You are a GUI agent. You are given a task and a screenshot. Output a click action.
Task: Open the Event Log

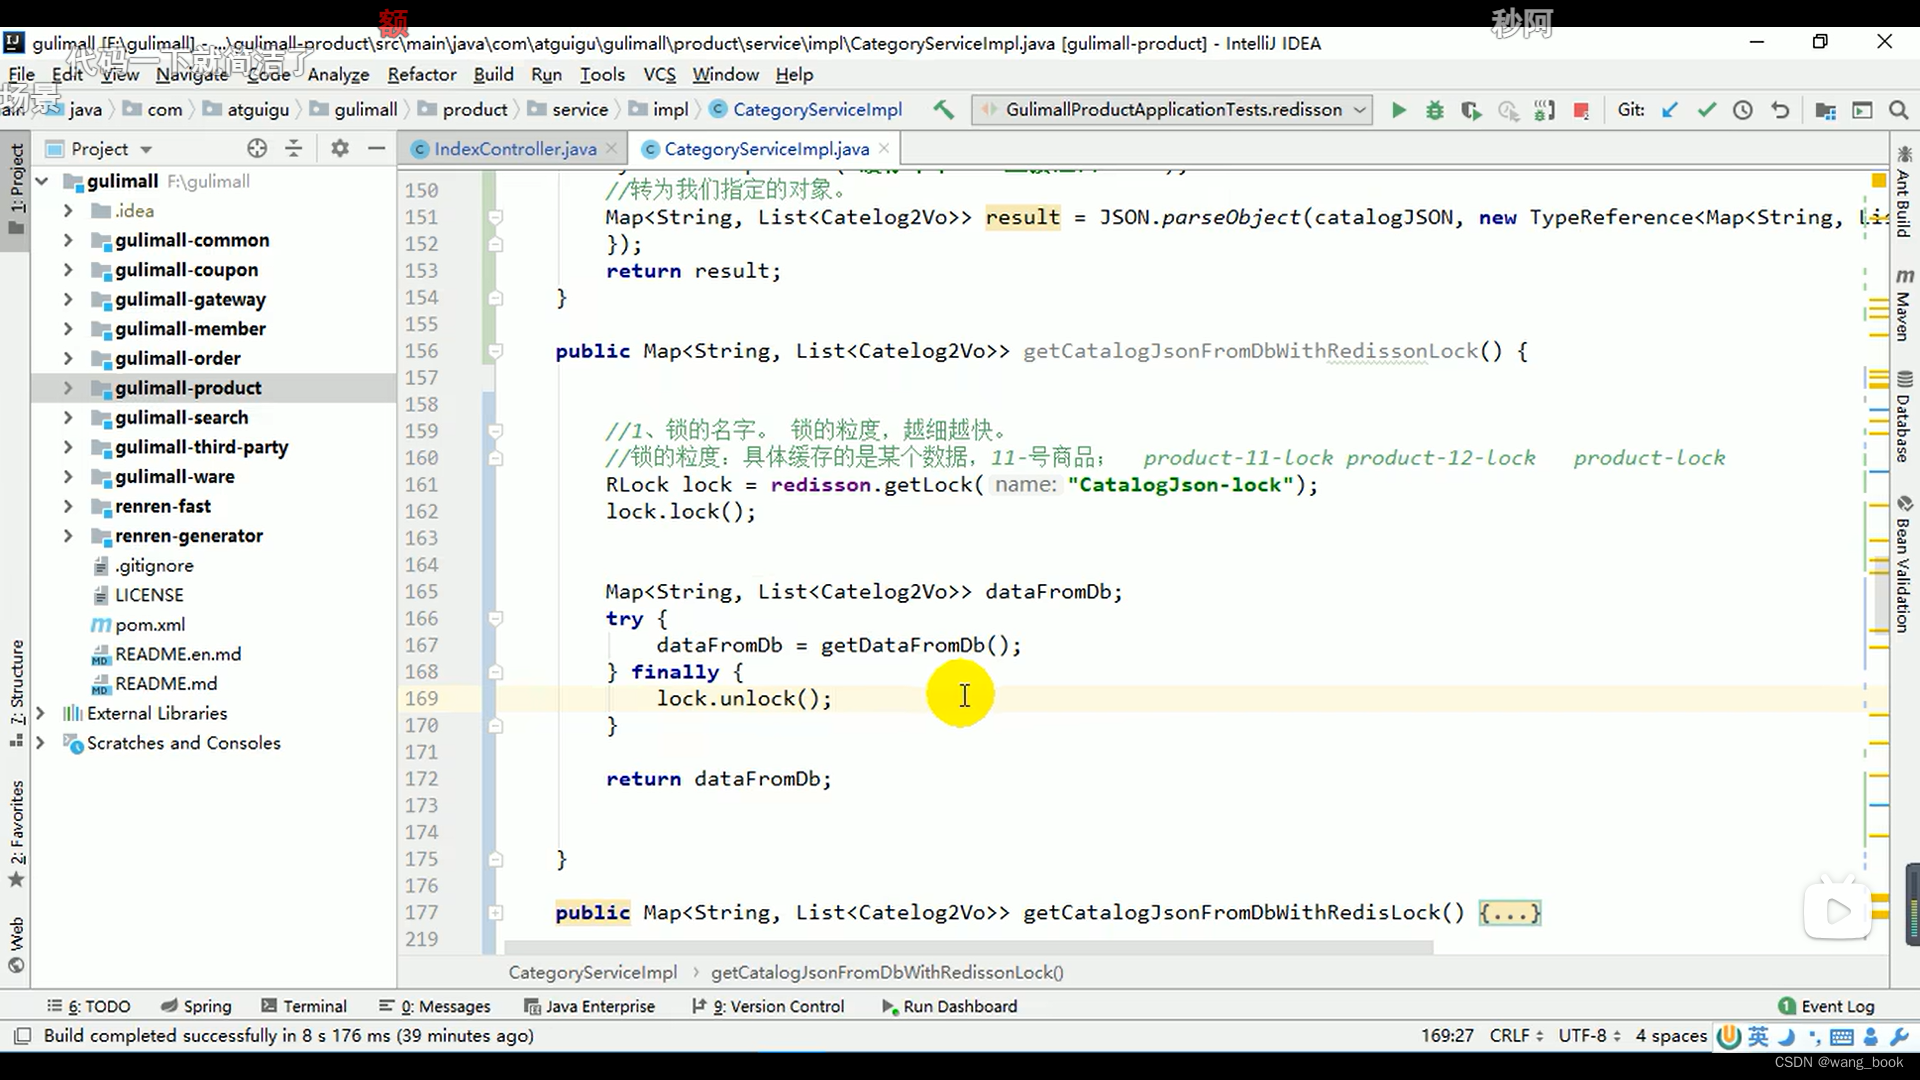1827,1006
